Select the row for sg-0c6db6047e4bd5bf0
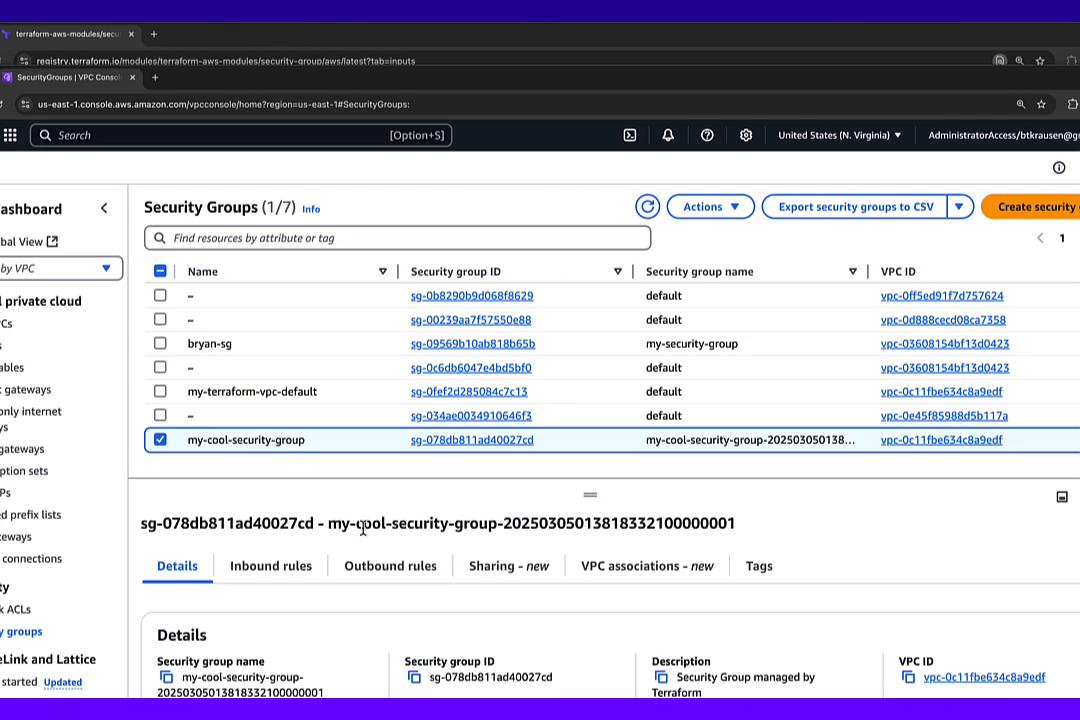Screen dimensions: 1080x720 click(x=160, y=367)
